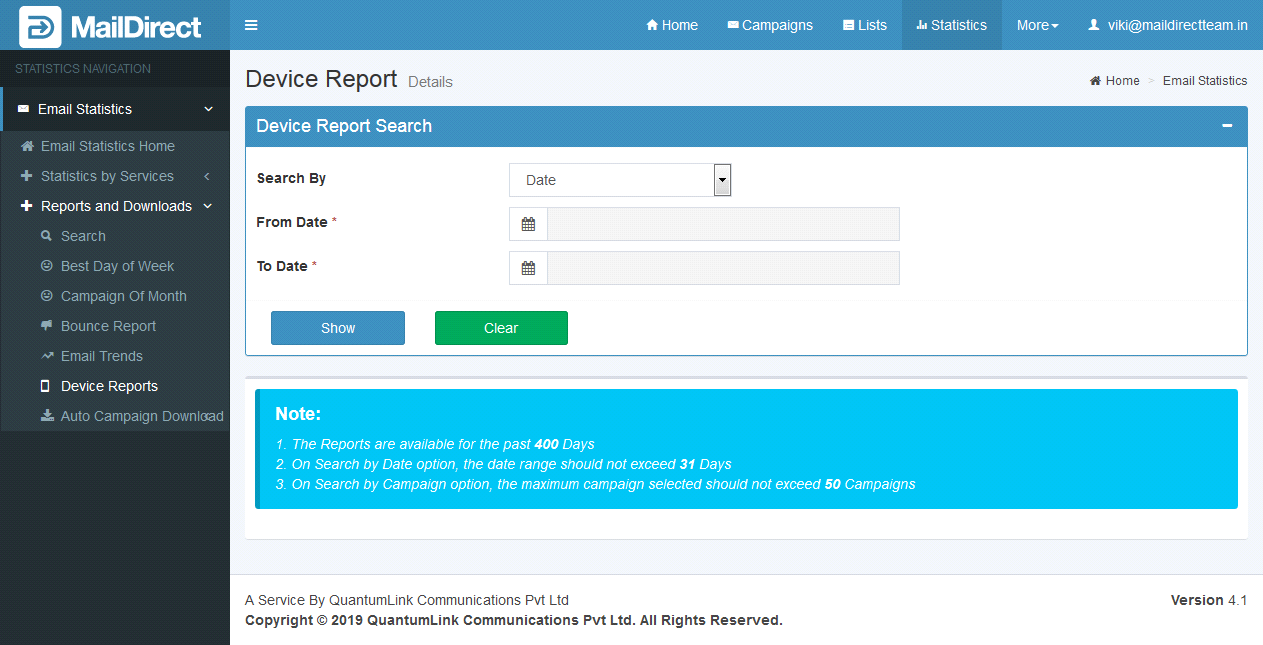Click the MailDirect logo icon
1263x645 pixels.
pos(40,26)
